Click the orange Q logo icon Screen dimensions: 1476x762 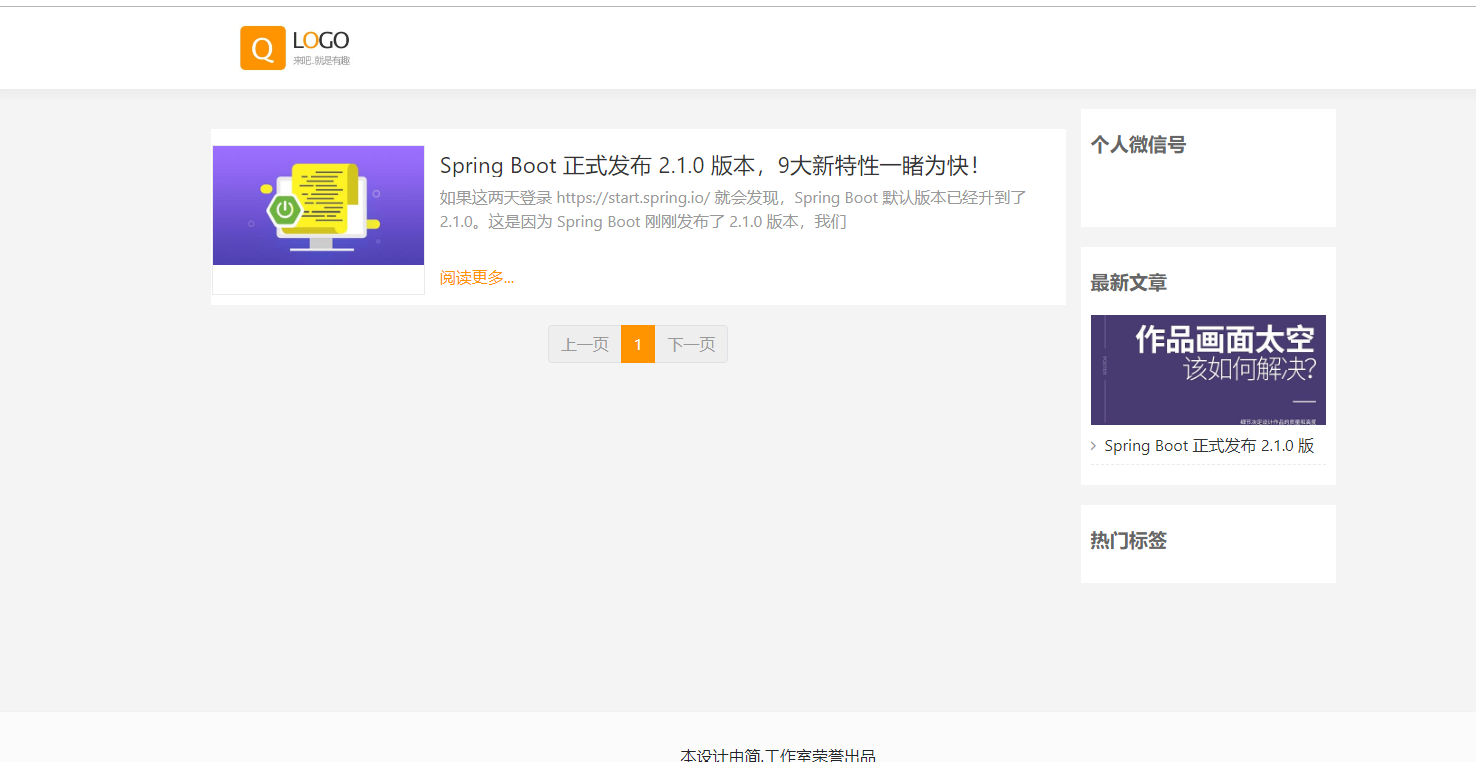point(263,48)
